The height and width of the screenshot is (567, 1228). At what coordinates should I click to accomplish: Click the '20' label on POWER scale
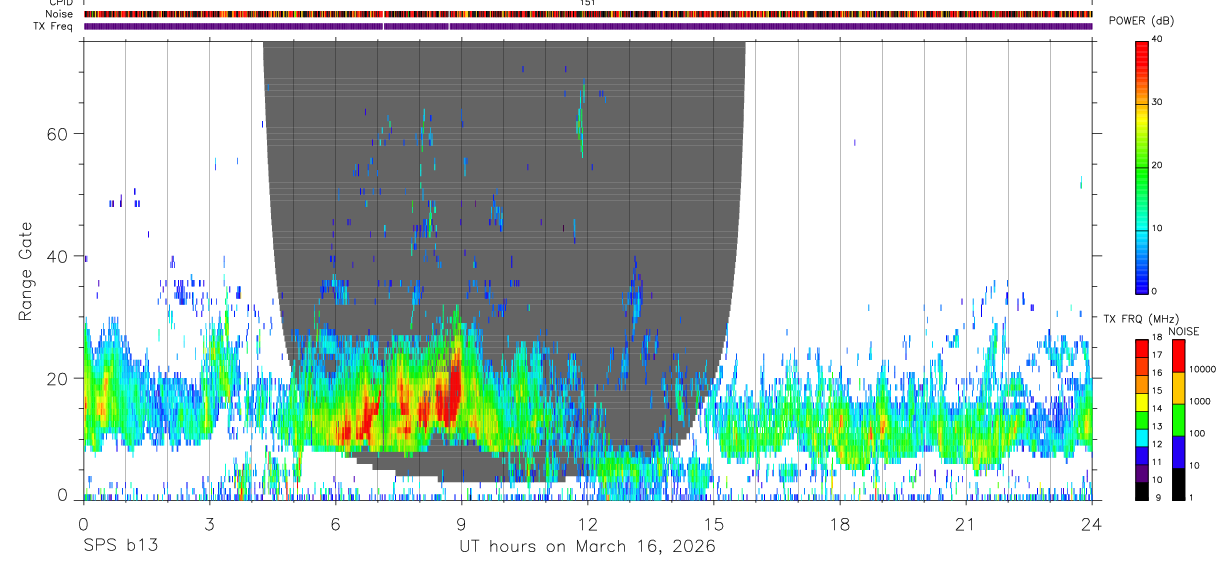tap(1157, 165)
